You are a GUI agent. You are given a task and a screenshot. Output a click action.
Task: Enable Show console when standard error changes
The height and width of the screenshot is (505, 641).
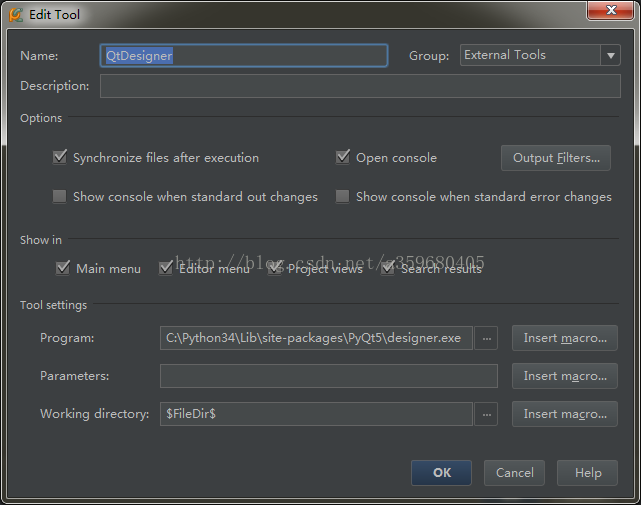pos(343,197)
